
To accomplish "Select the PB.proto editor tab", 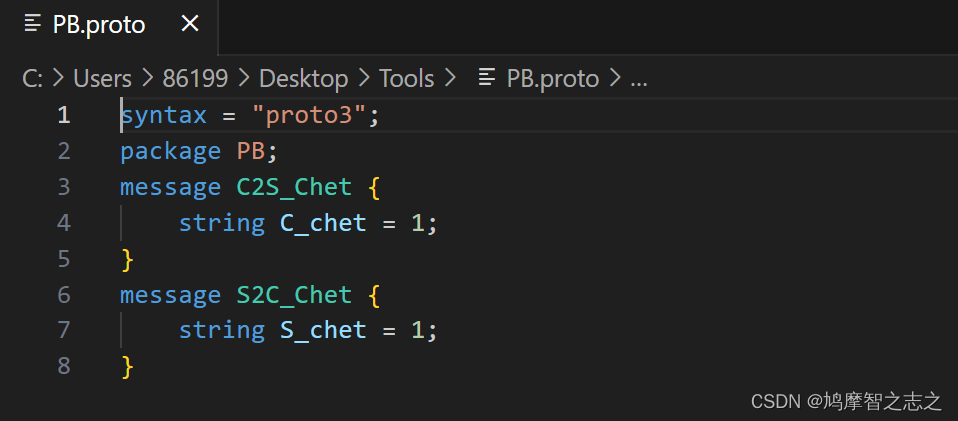I will tap(109, 26).
